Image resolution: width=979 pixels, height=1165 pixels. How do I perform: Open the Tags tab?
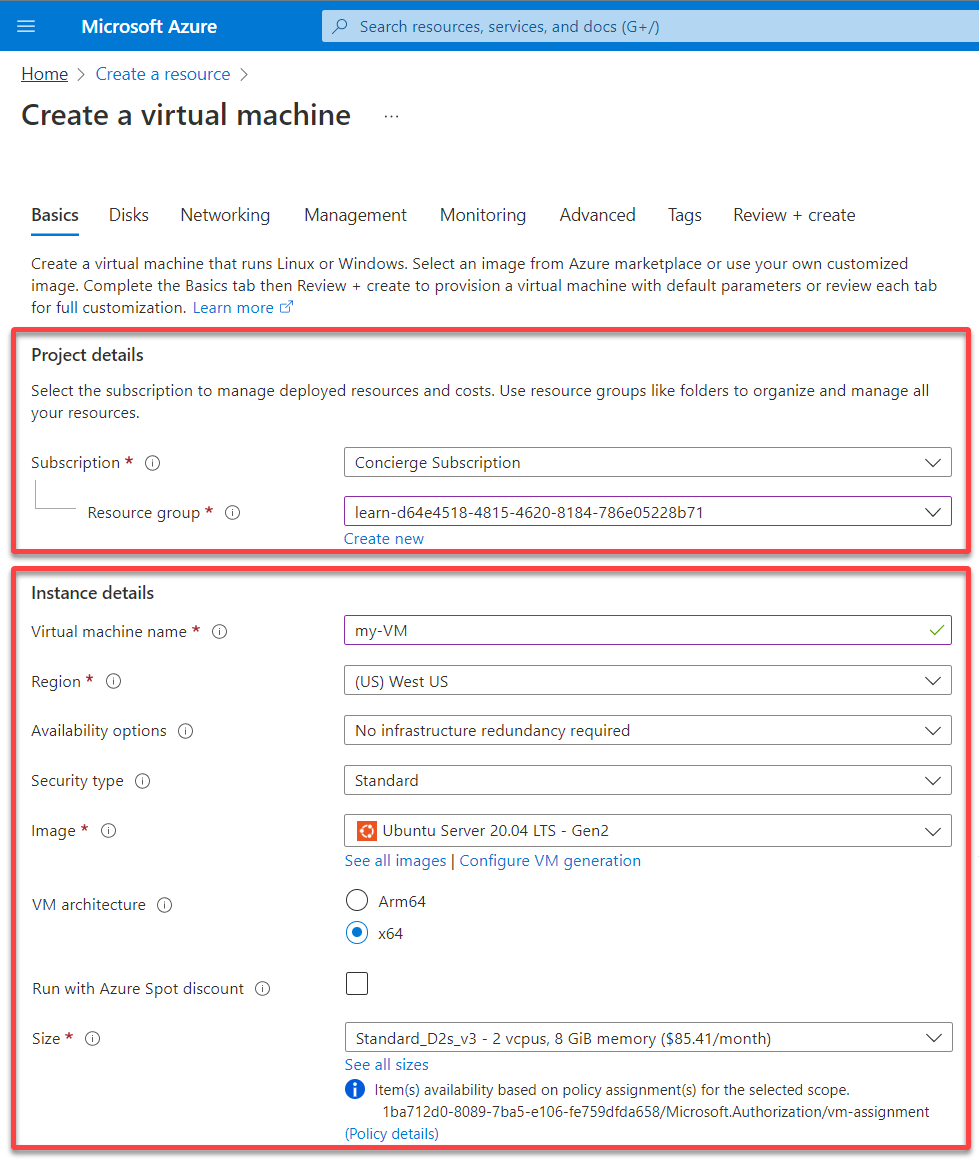[x=684, y=215]
